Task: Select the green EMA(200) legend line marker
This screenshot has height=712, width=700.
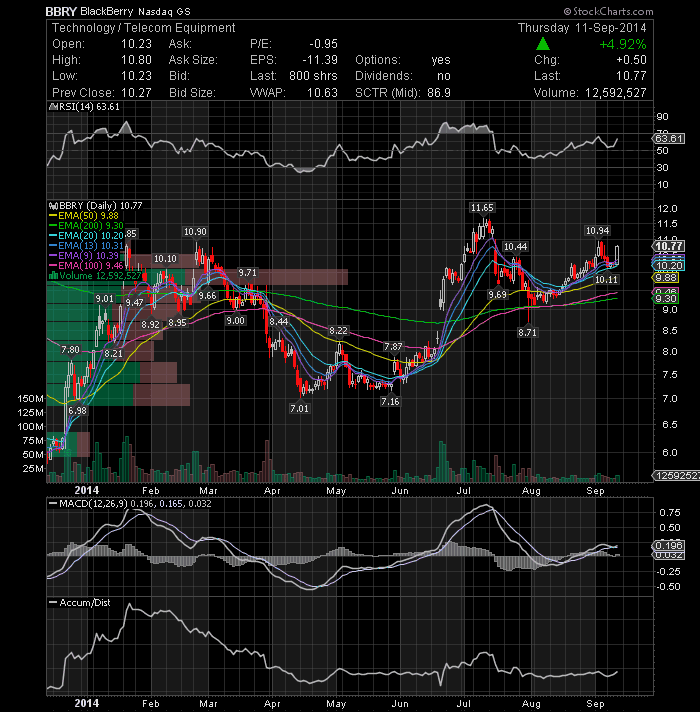Action: [53, 226]
